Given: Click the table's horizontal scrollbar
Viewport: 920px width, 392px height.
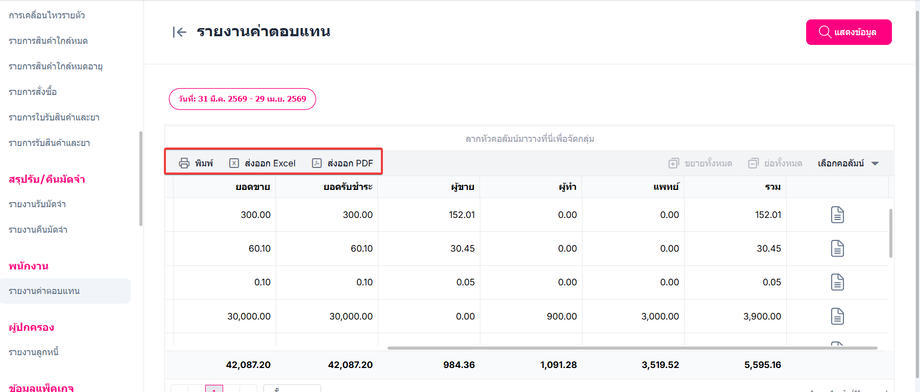Looking at the screenshot, I should [632, 348].
